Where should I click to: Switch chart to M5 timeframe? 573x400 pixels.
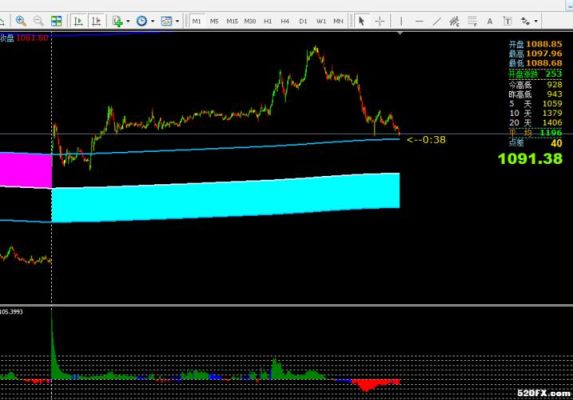[x=214, y=21]
